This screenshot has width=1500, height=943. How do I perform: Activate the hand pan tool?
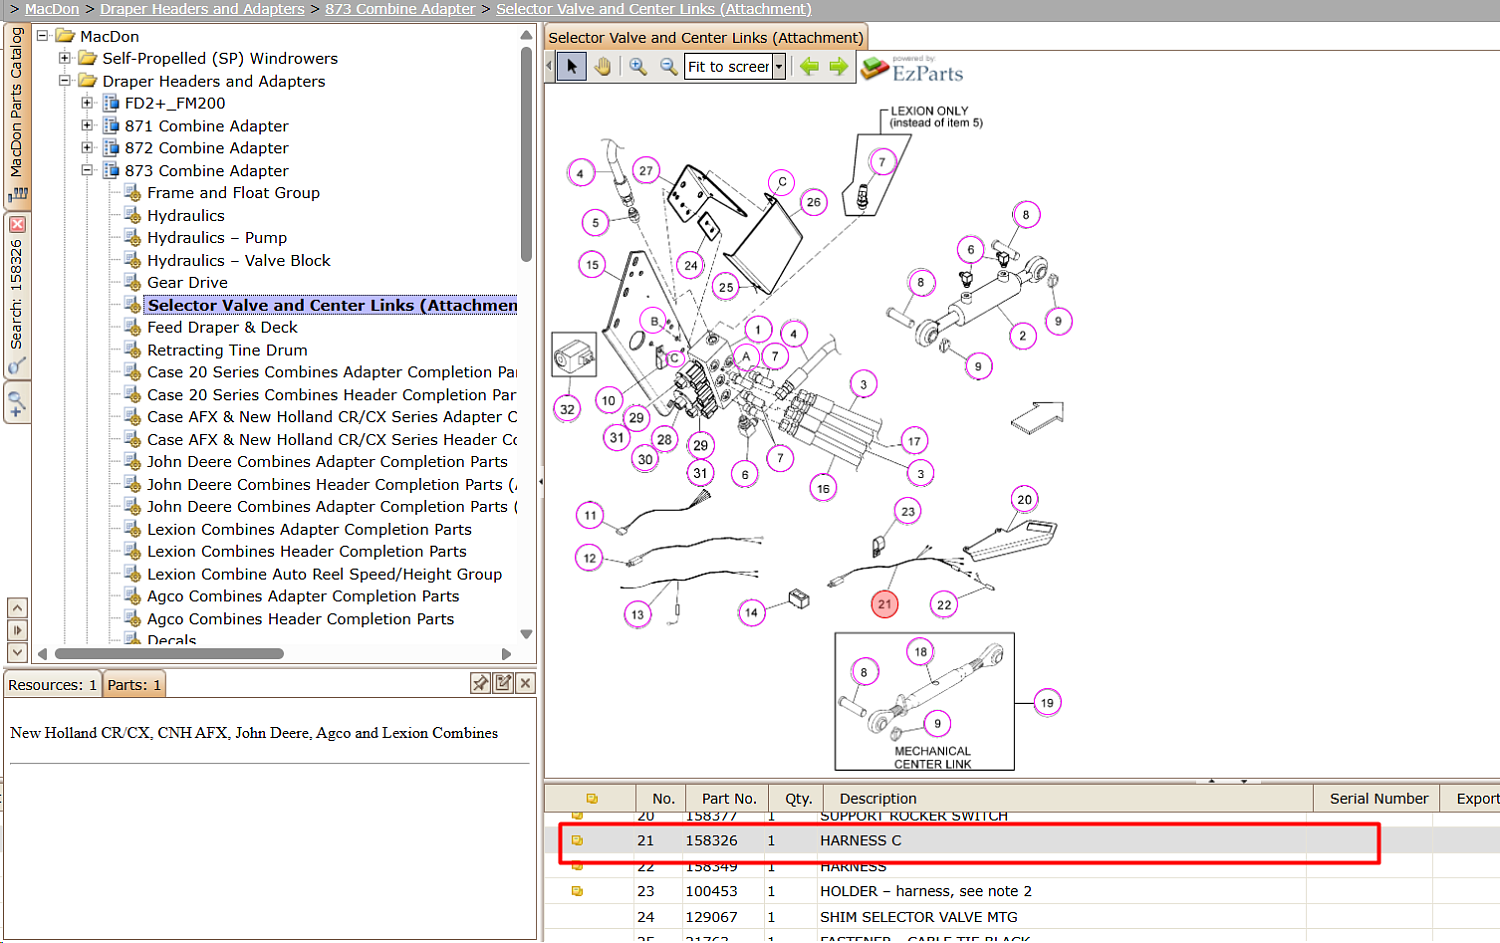click(x=602, y=67)
